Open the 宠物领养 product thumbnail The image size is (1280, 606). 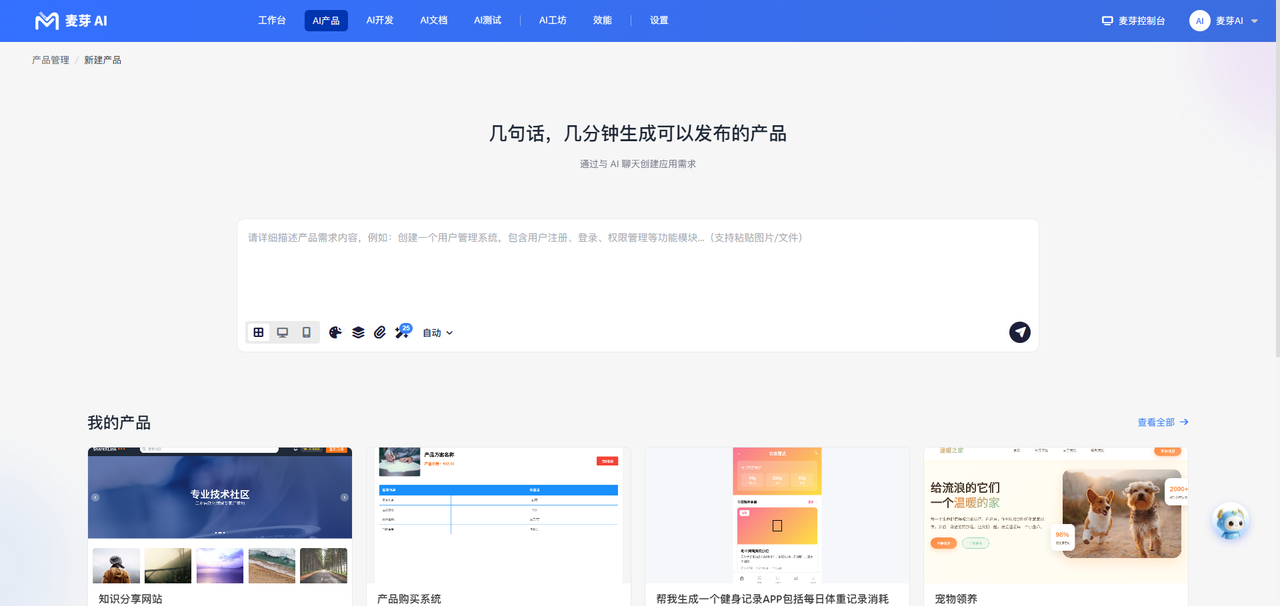tap(1056, 515)
